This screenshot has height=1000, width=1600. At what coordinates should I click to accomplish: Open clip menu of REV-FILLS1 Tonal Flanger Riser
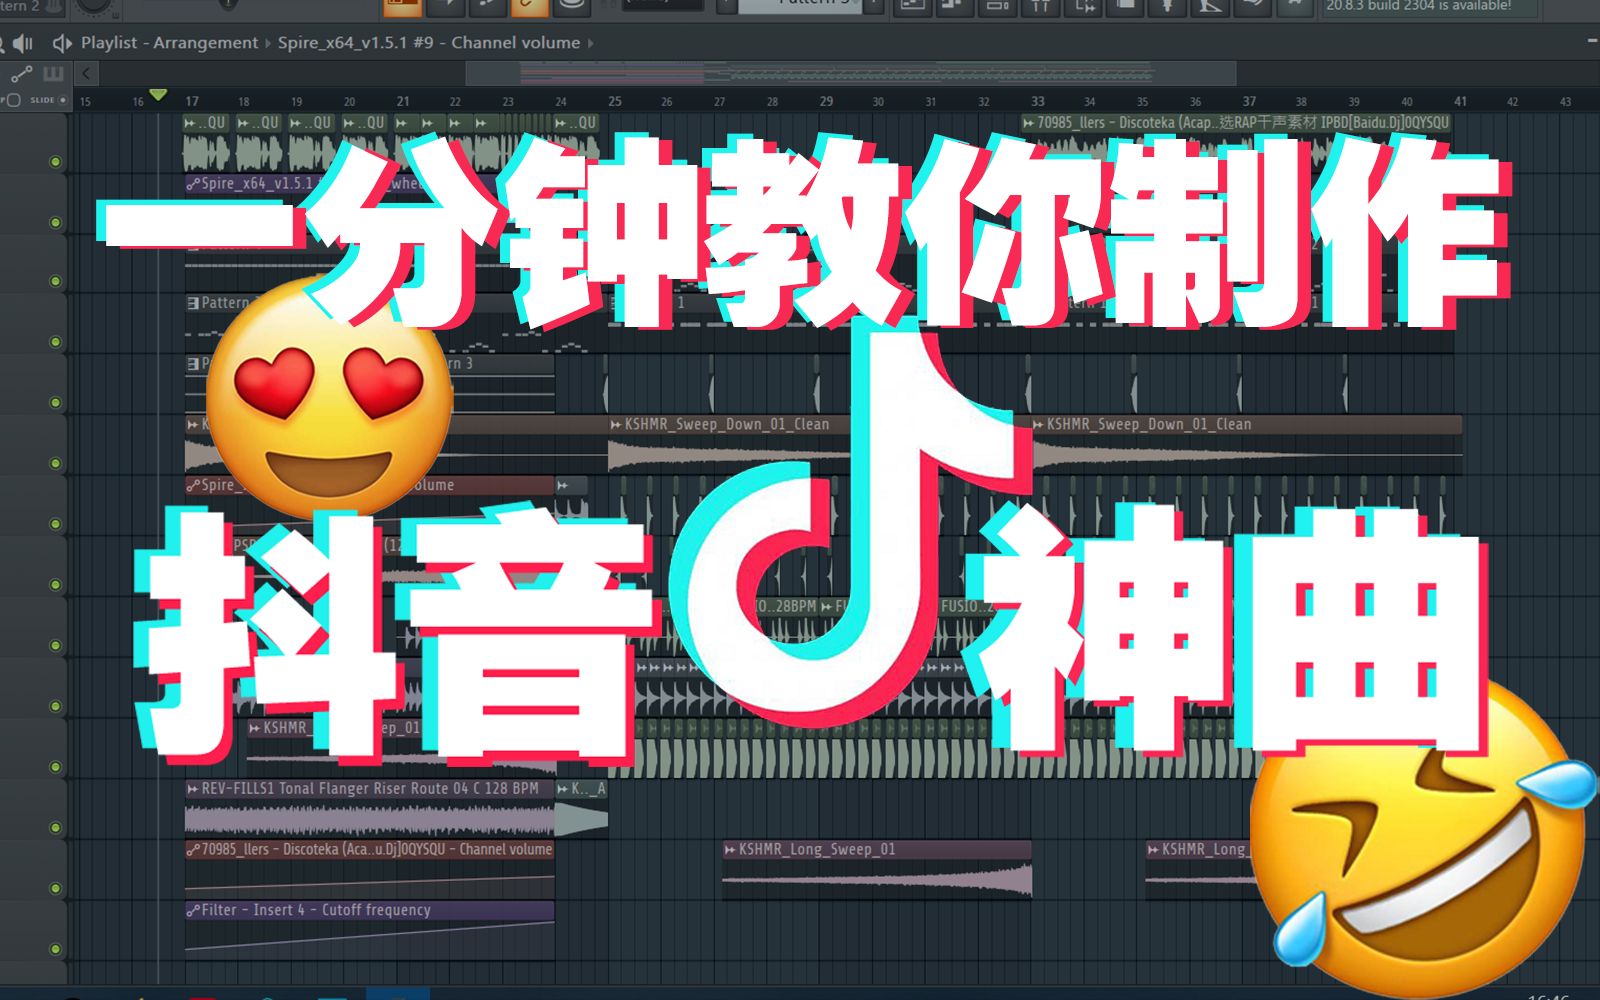pos(192,788)
